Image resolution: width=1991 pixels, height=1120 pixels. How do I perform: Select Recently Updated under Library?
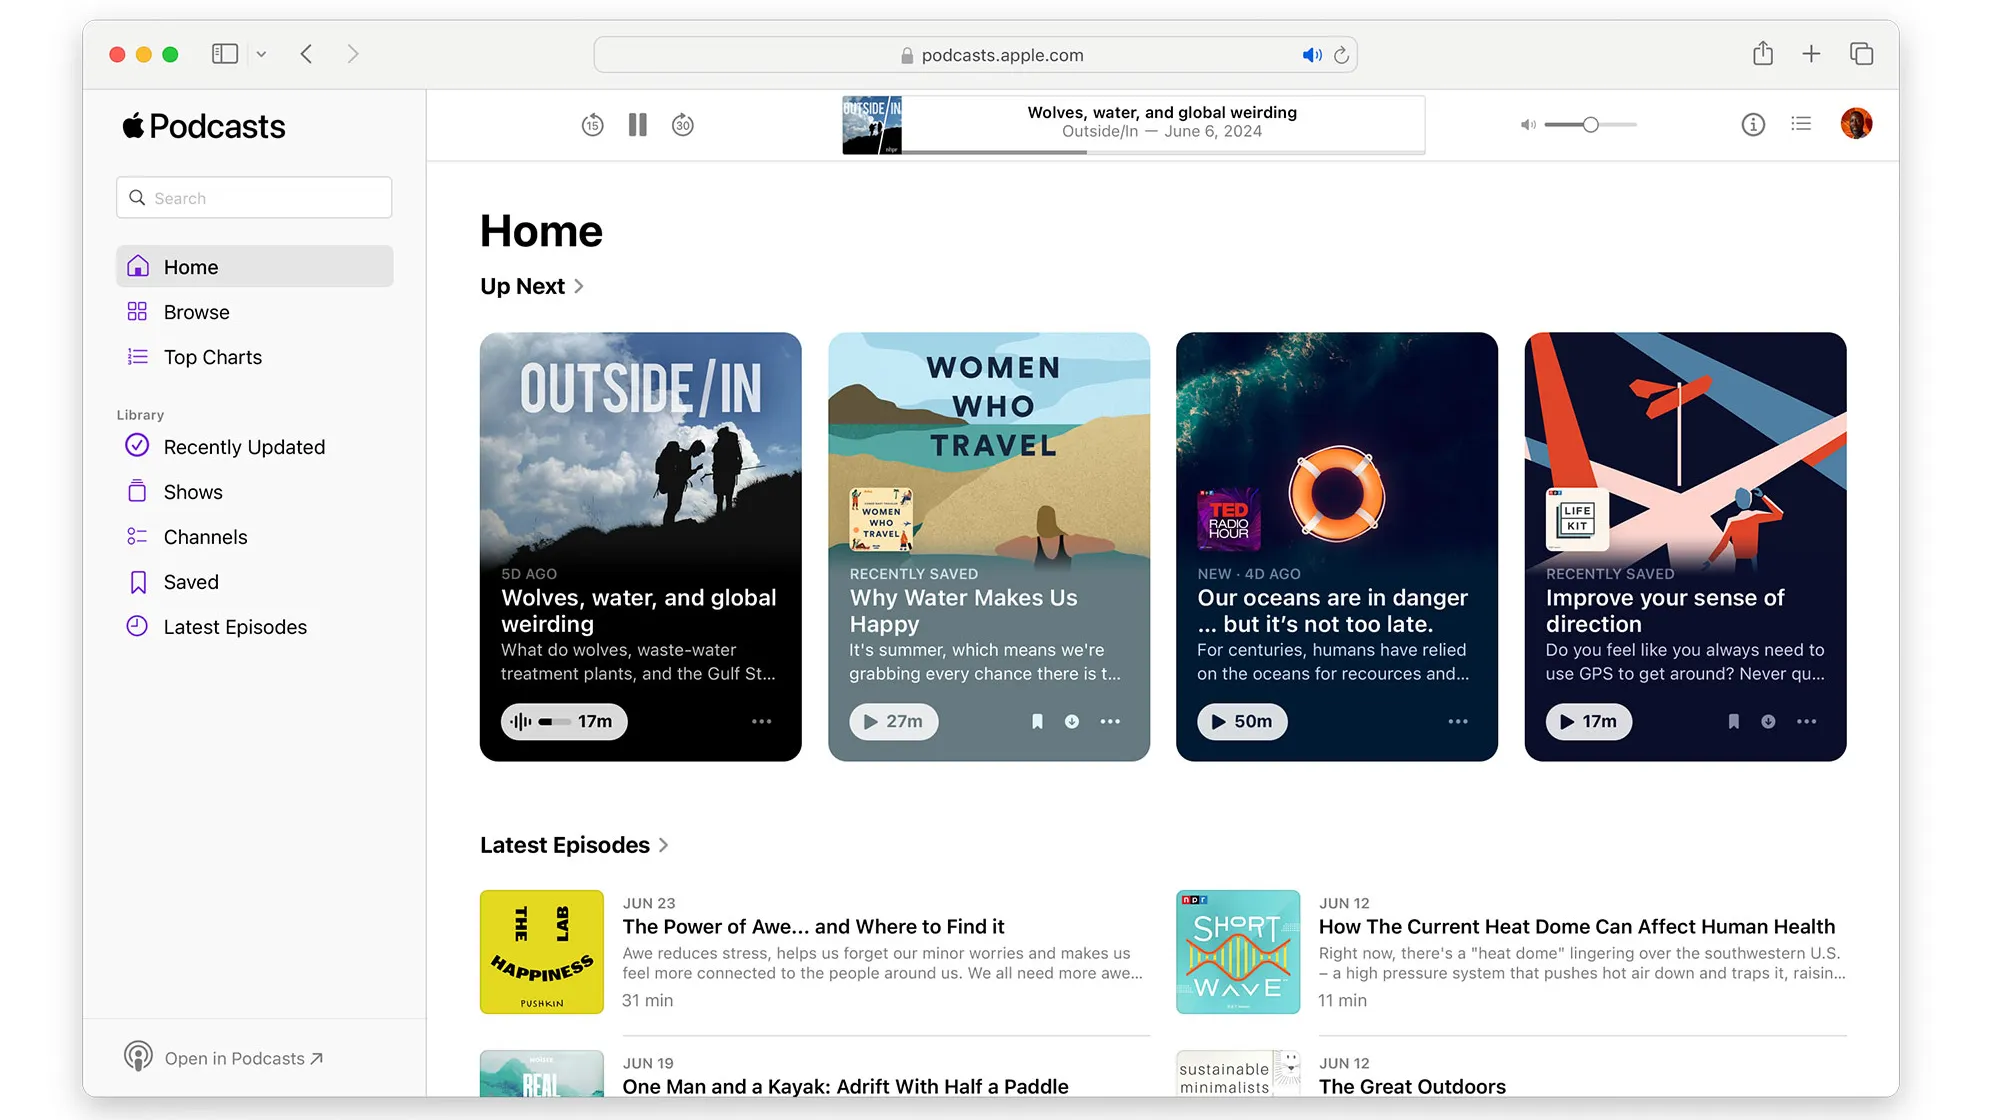pos(243,447)
